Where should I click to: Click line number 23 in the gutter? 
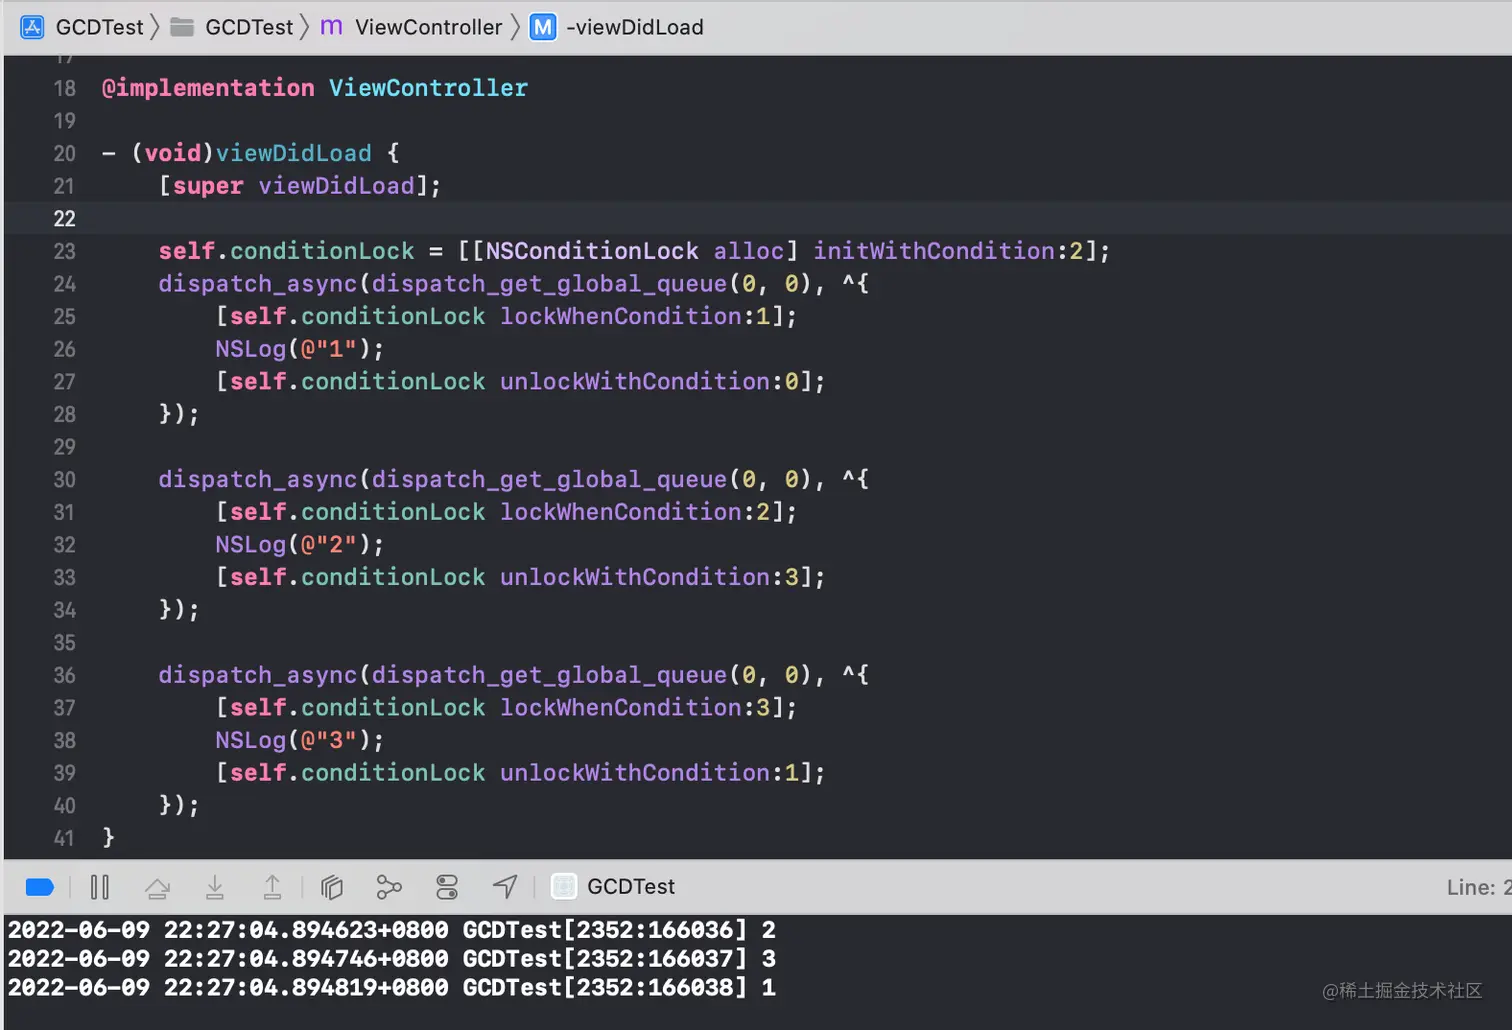click(x=64, y=251)
